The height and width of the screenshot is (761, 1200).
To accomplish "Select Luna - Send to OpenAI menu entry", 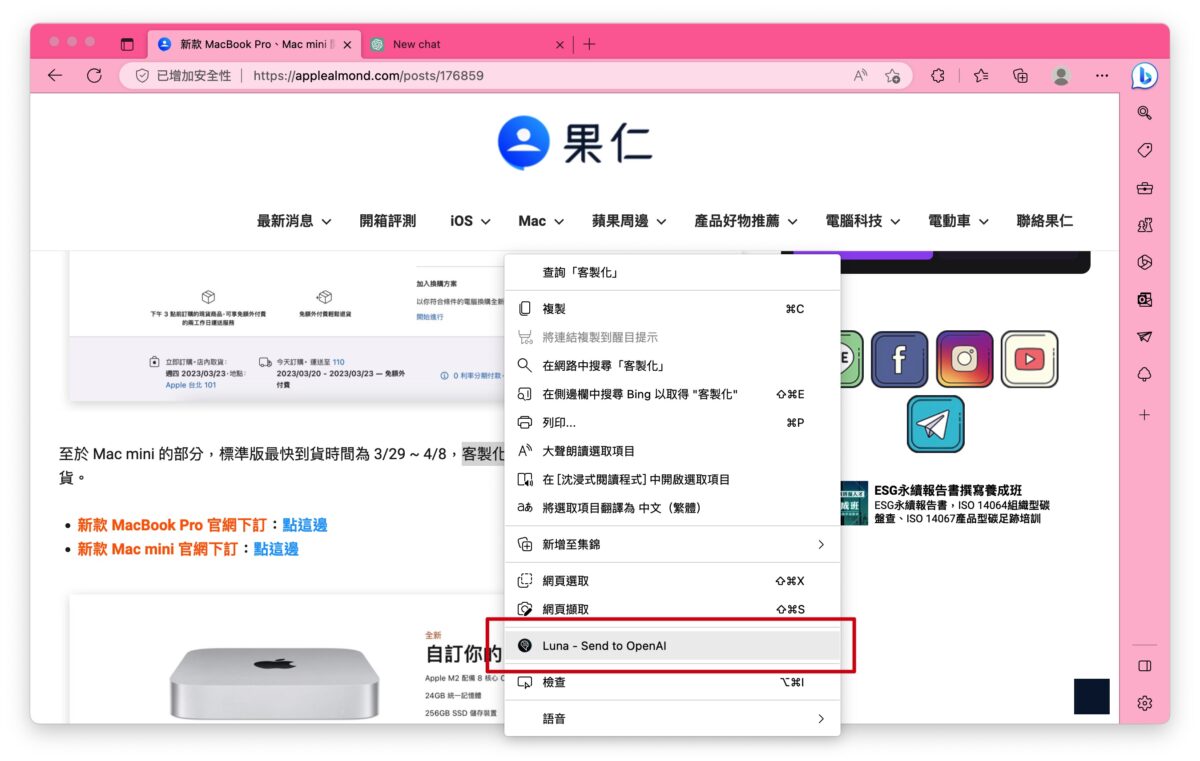I will pos(672,646).
